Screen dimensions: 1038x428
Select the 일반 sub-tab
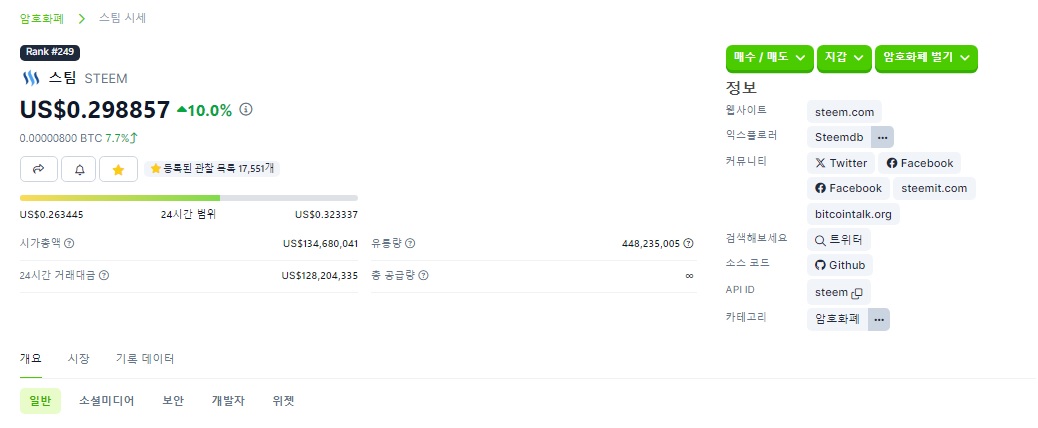click(40, 401)
